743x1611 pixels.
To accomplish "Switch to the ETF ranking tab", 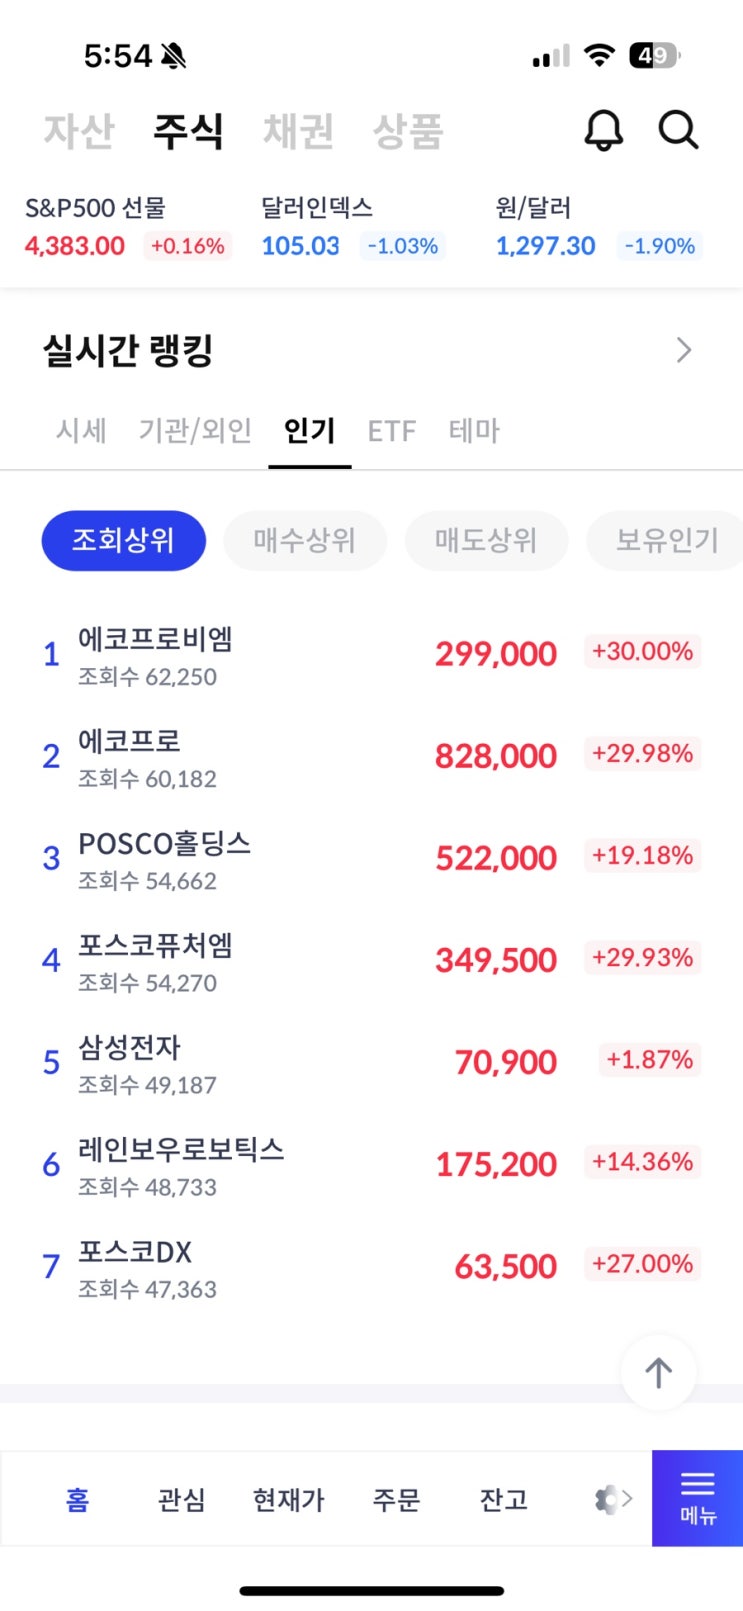I will pyautogui.click(x=391, y=431).
